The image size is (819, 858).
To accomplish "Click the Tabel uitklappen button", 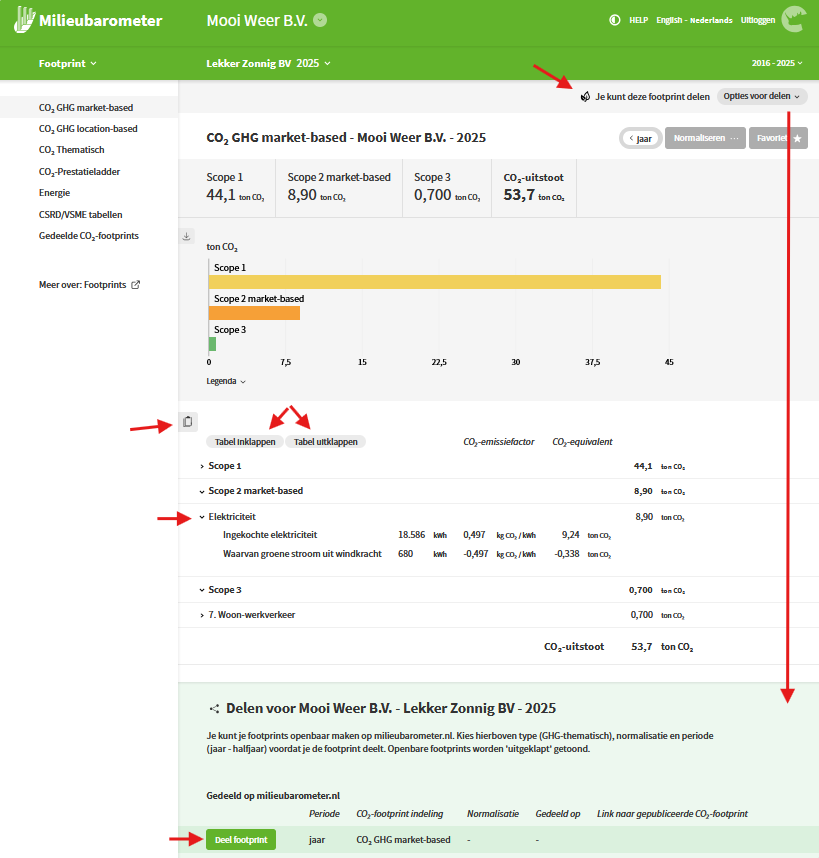I will coord(326,442).
